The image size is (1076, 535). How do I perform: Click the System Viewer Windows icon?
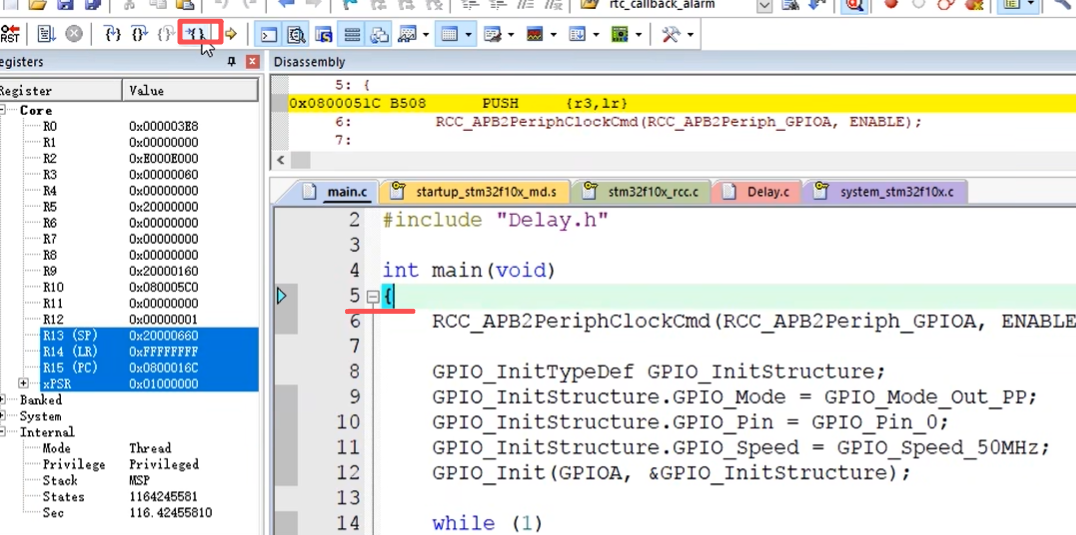pos(620,34)
